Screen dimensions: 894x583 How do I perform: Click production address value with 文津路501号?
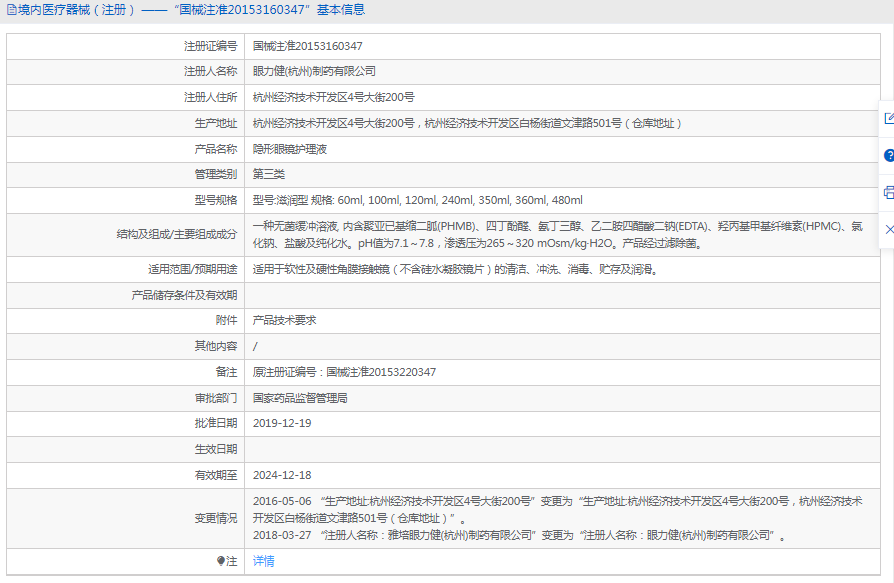(x=467, y=123)
